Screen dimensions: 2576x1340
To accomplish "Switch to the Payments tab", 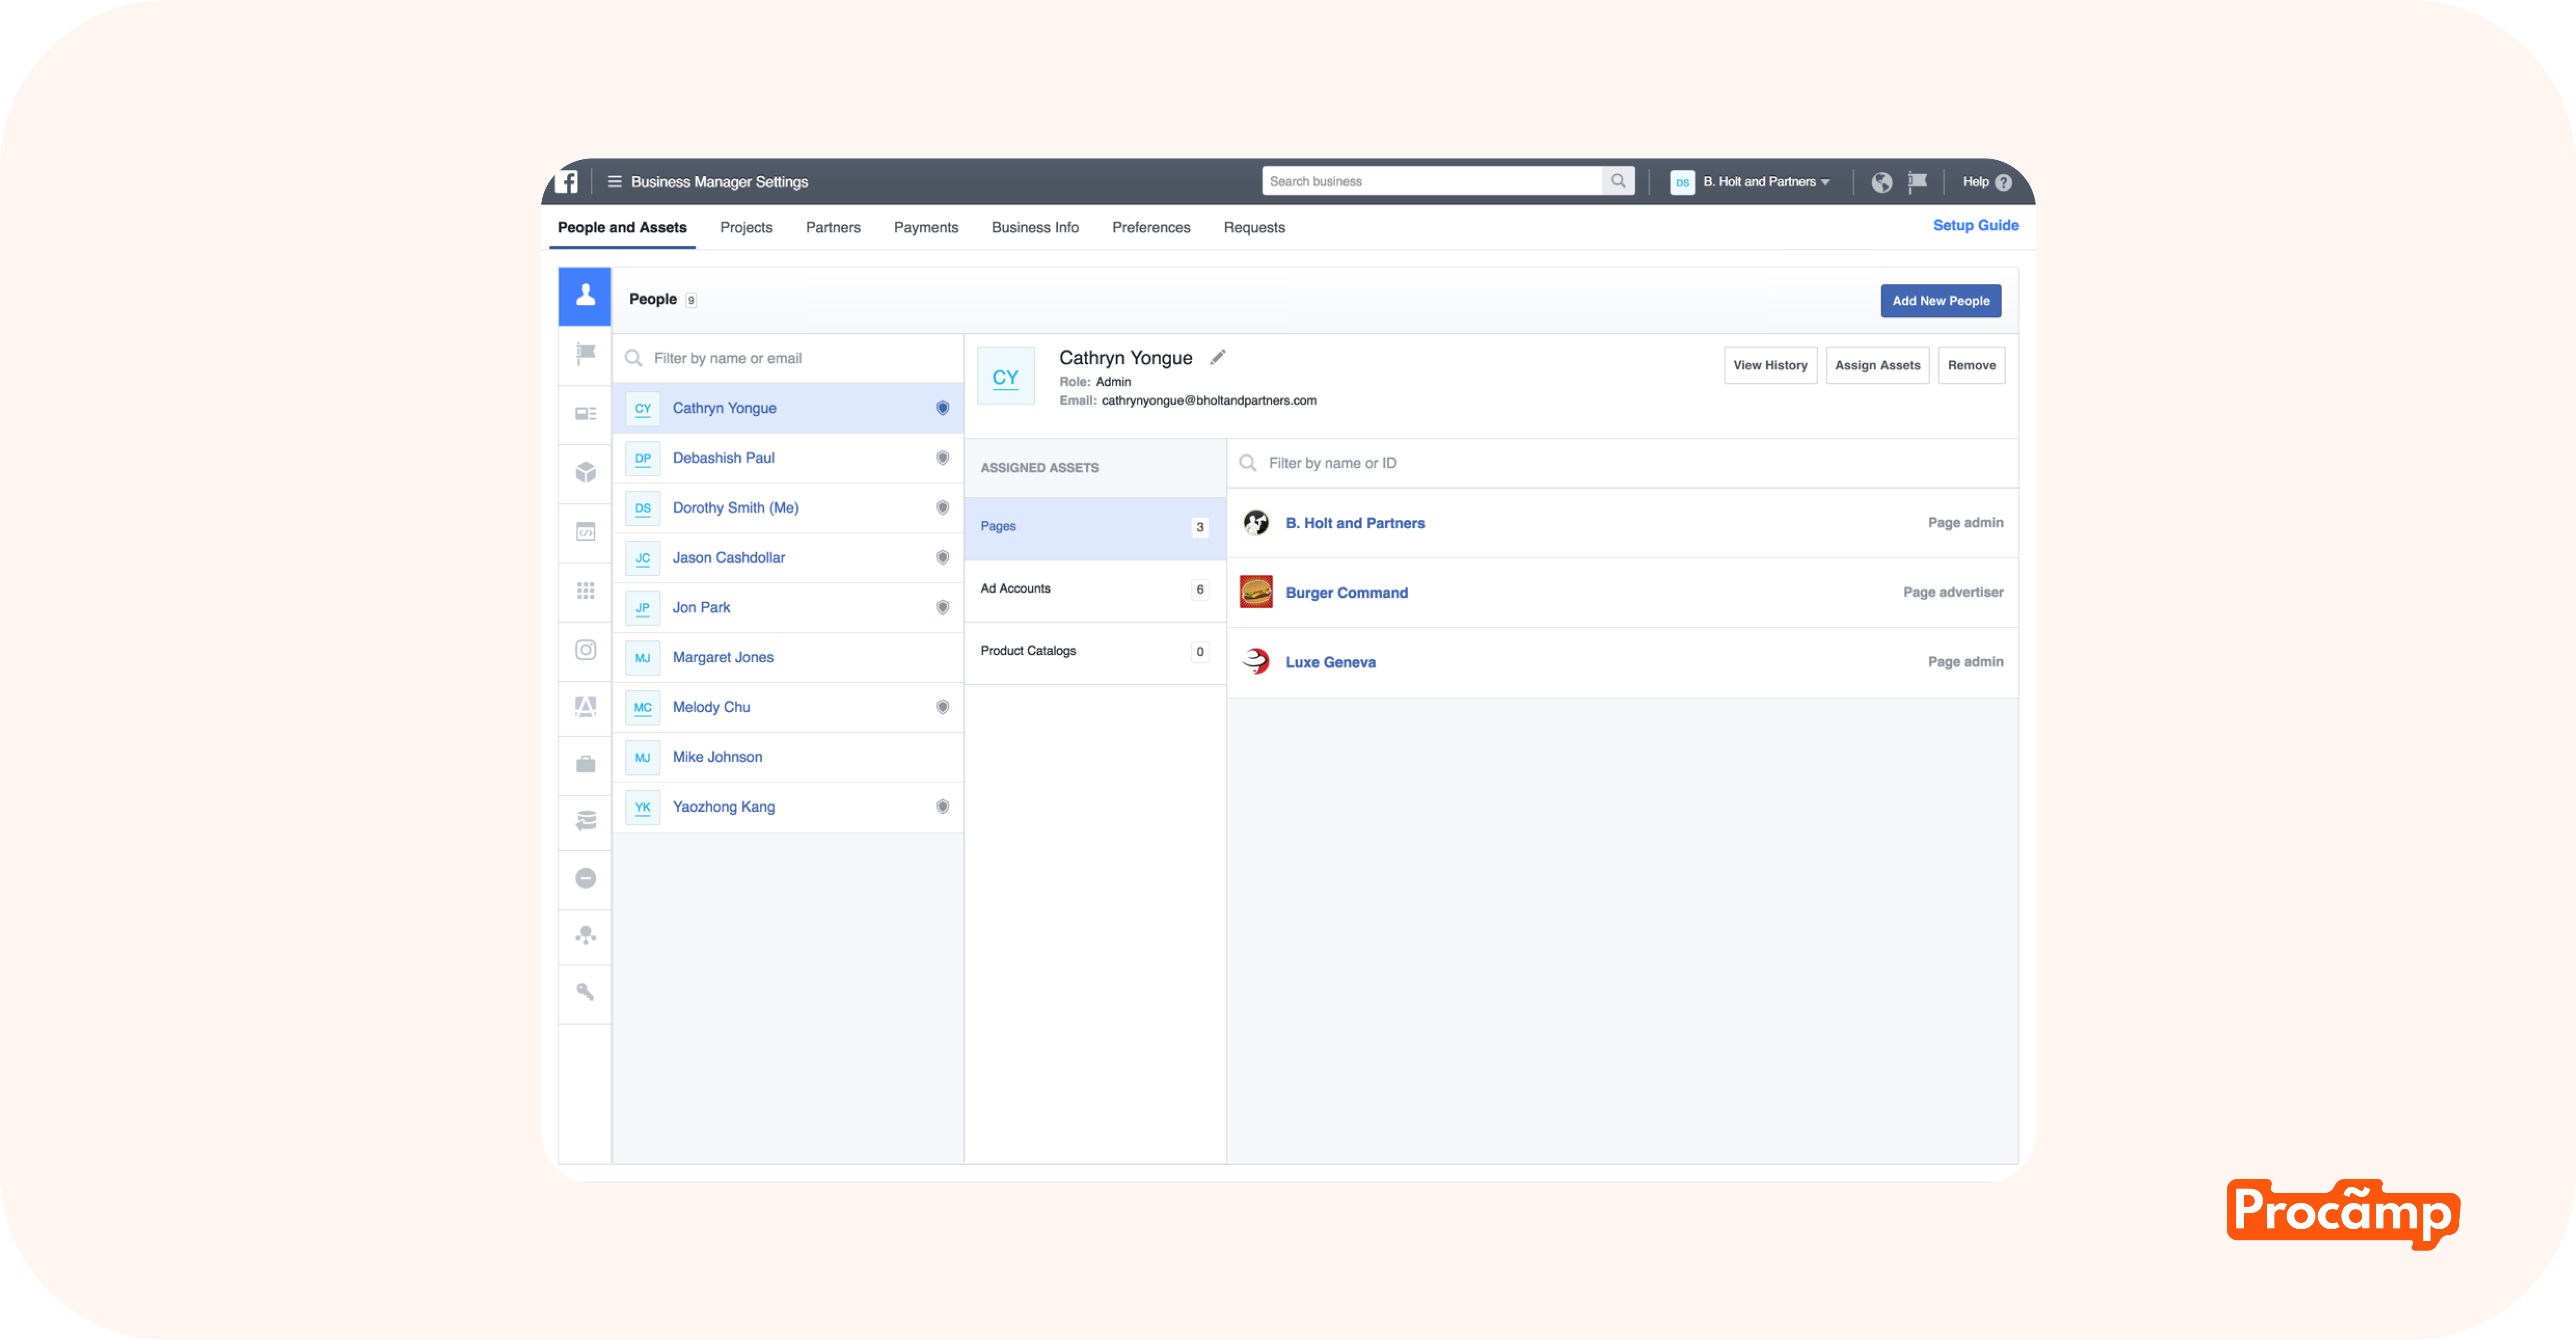I will 926,227.
